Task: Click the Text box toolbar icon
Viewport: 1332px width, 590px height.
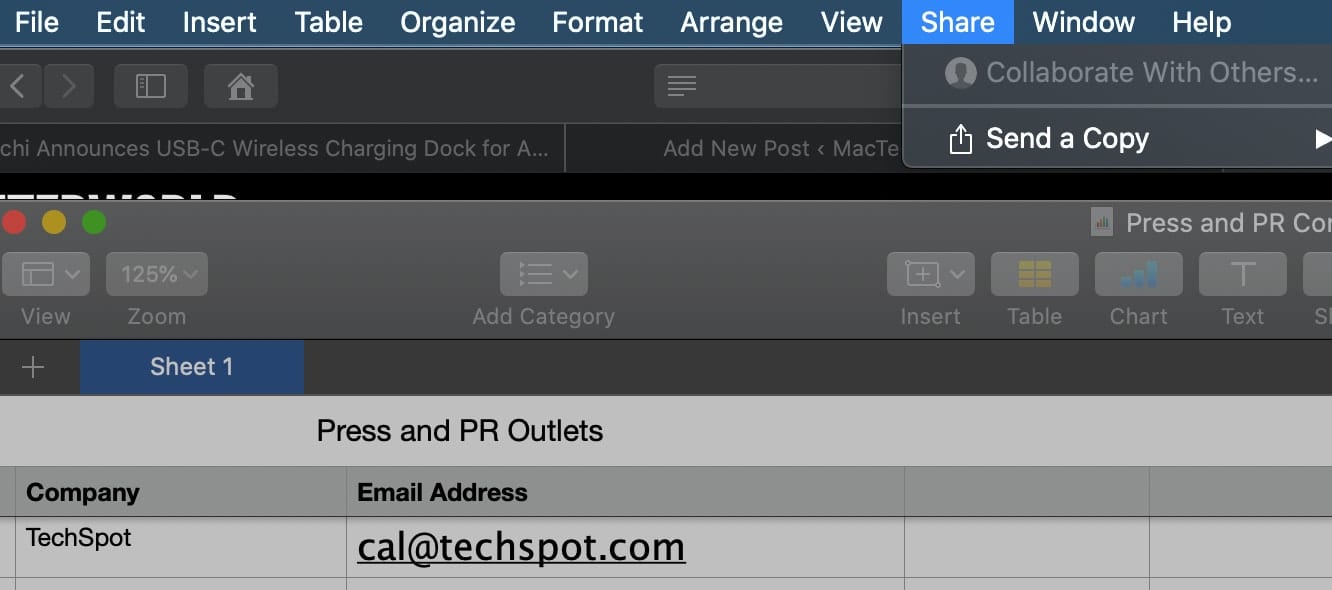Action: coord(1242,274)
